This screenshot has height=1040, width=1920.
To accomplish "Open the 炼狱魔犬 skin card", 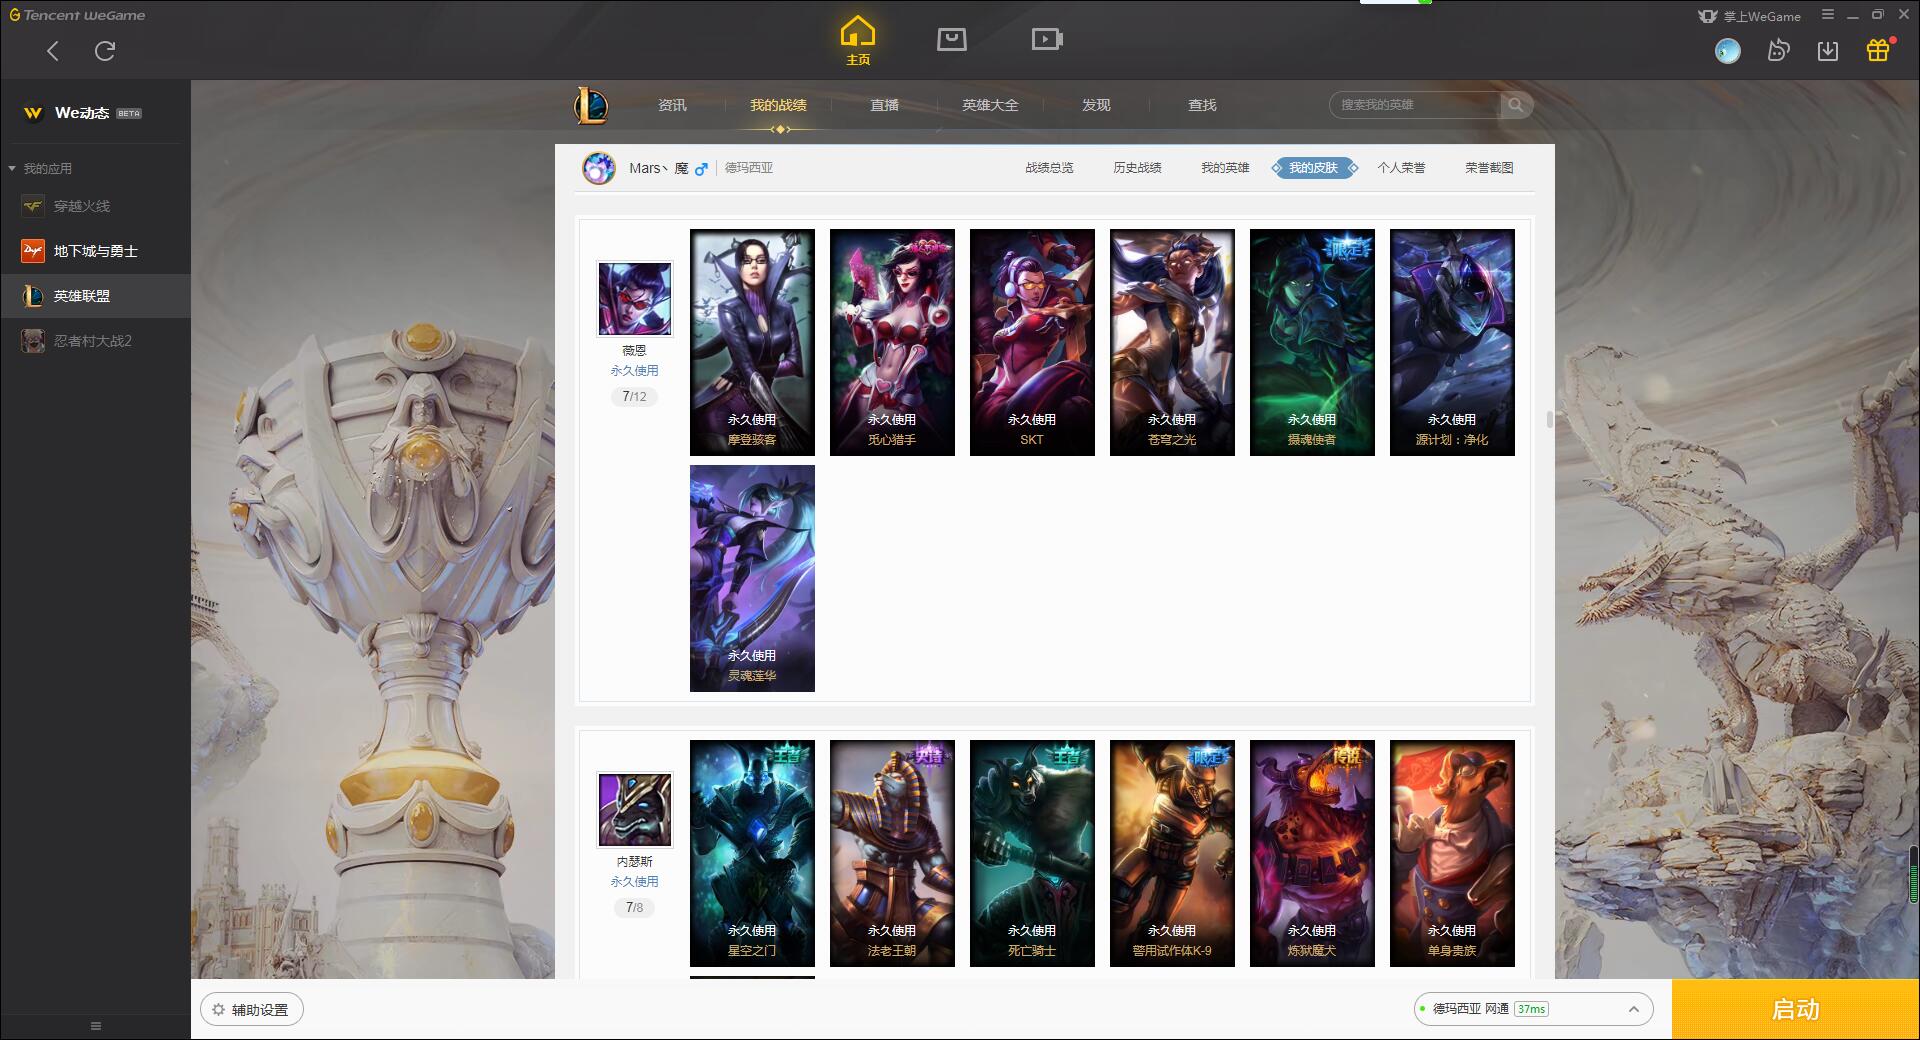I will point(1312,853).
